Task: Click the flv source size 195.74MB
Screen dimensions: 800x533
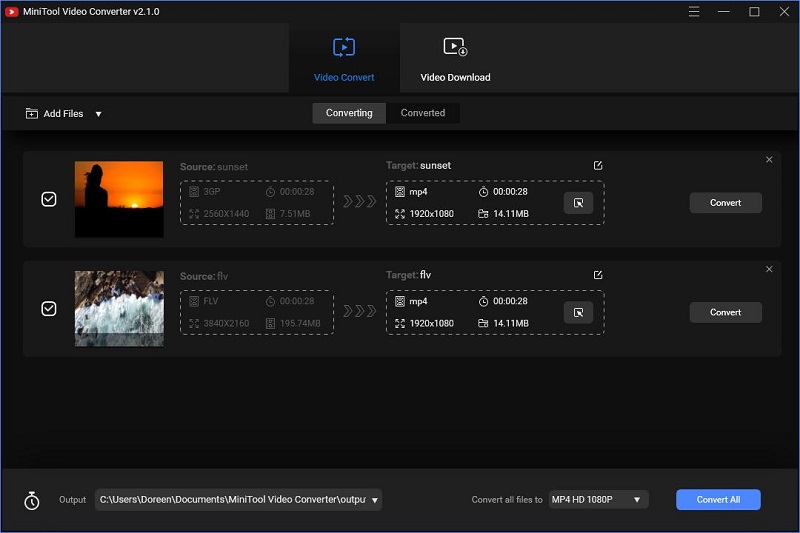Action: point(300,323)
